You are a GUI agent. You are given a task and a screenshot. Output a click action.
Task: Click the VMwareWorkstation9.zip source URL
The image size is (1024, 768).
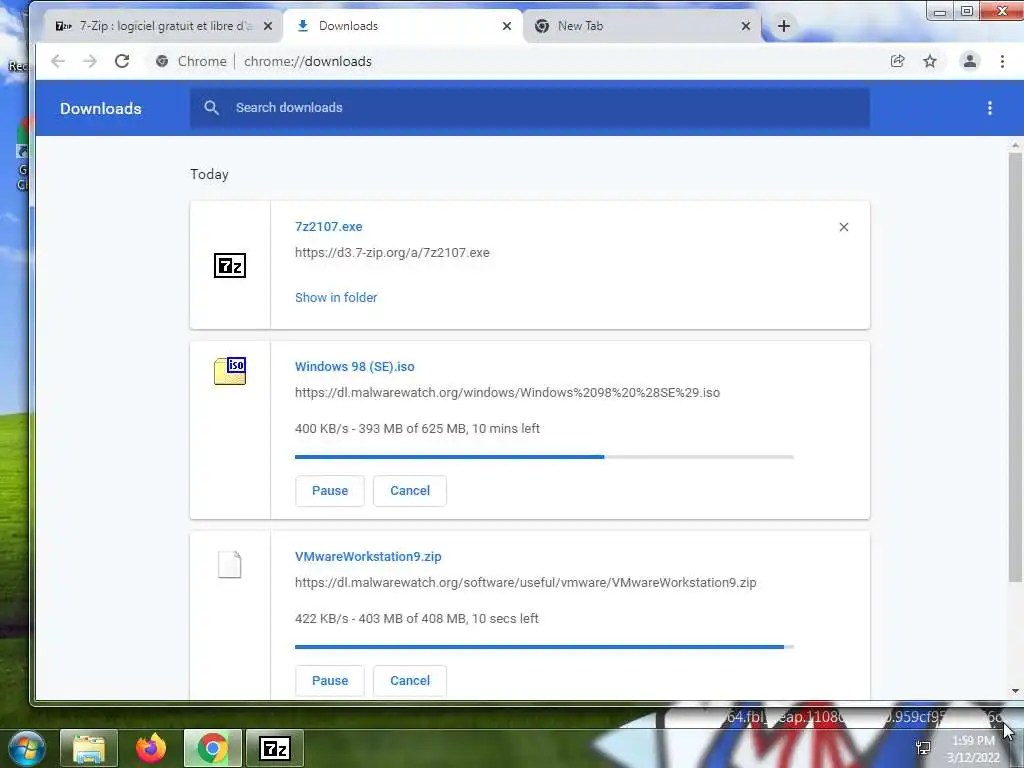(x=526, y=583)
